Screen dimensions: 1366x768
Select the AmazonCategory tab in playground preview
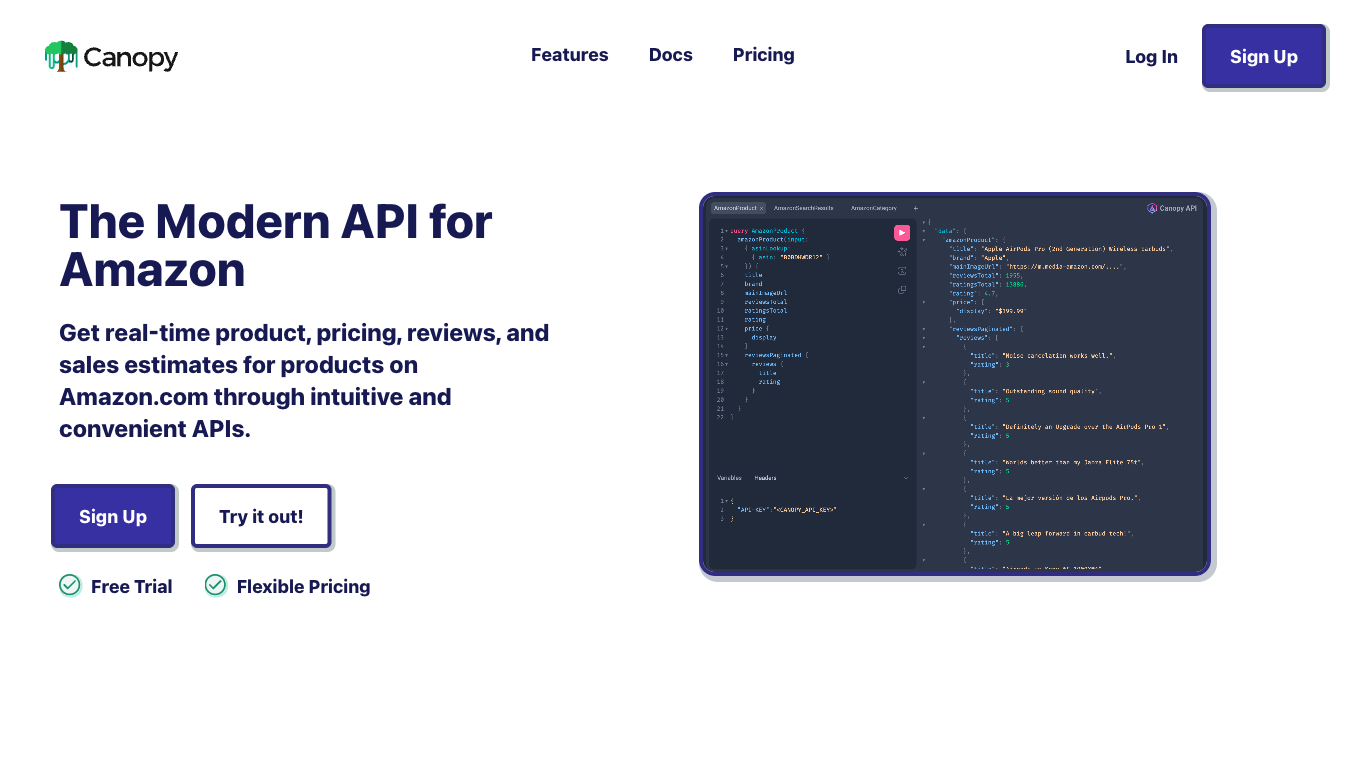pyautogui.click(x=874, y=208)
